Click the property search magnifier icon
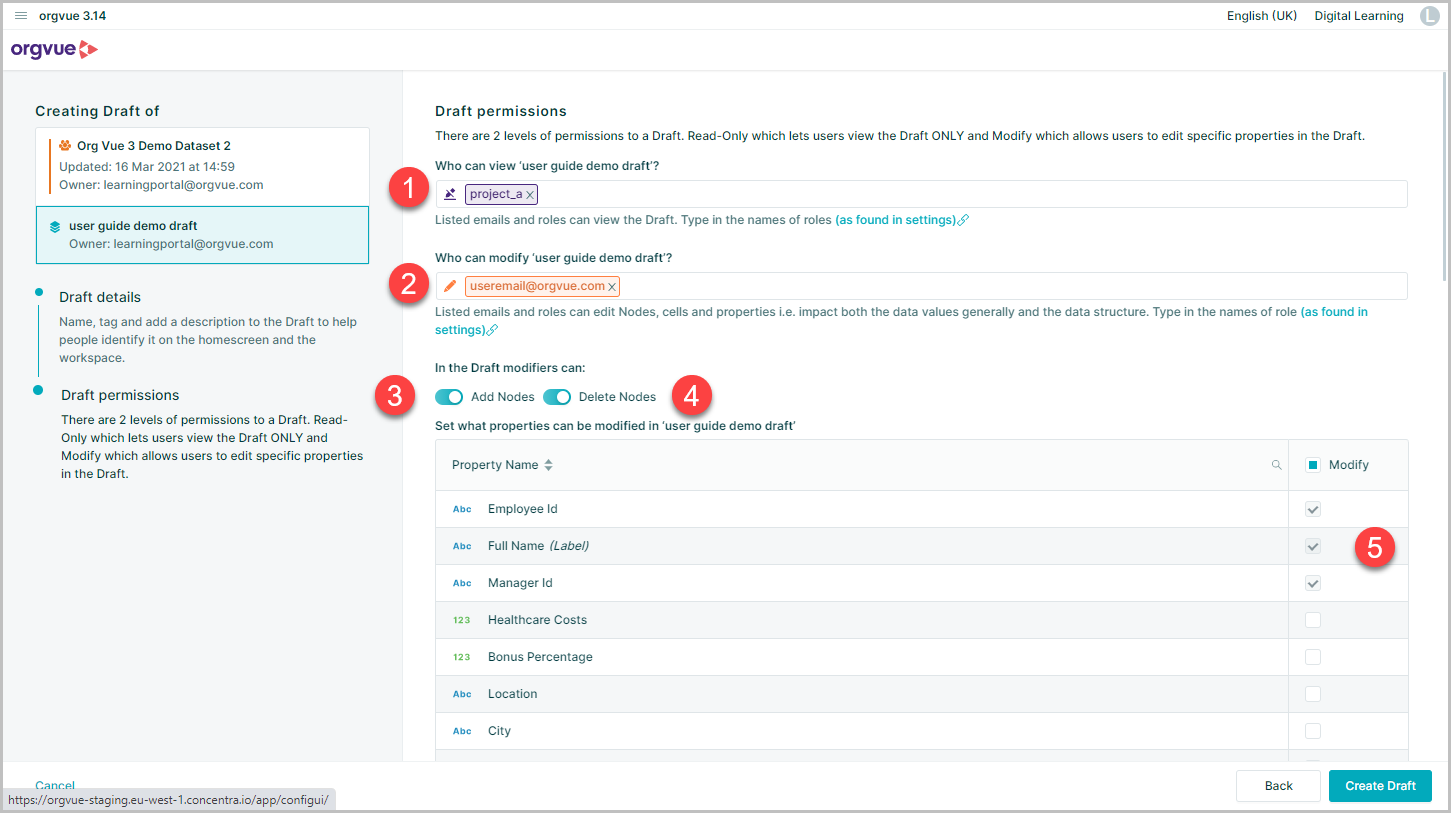1451x813 pixels. click(x=1277, y=465)
